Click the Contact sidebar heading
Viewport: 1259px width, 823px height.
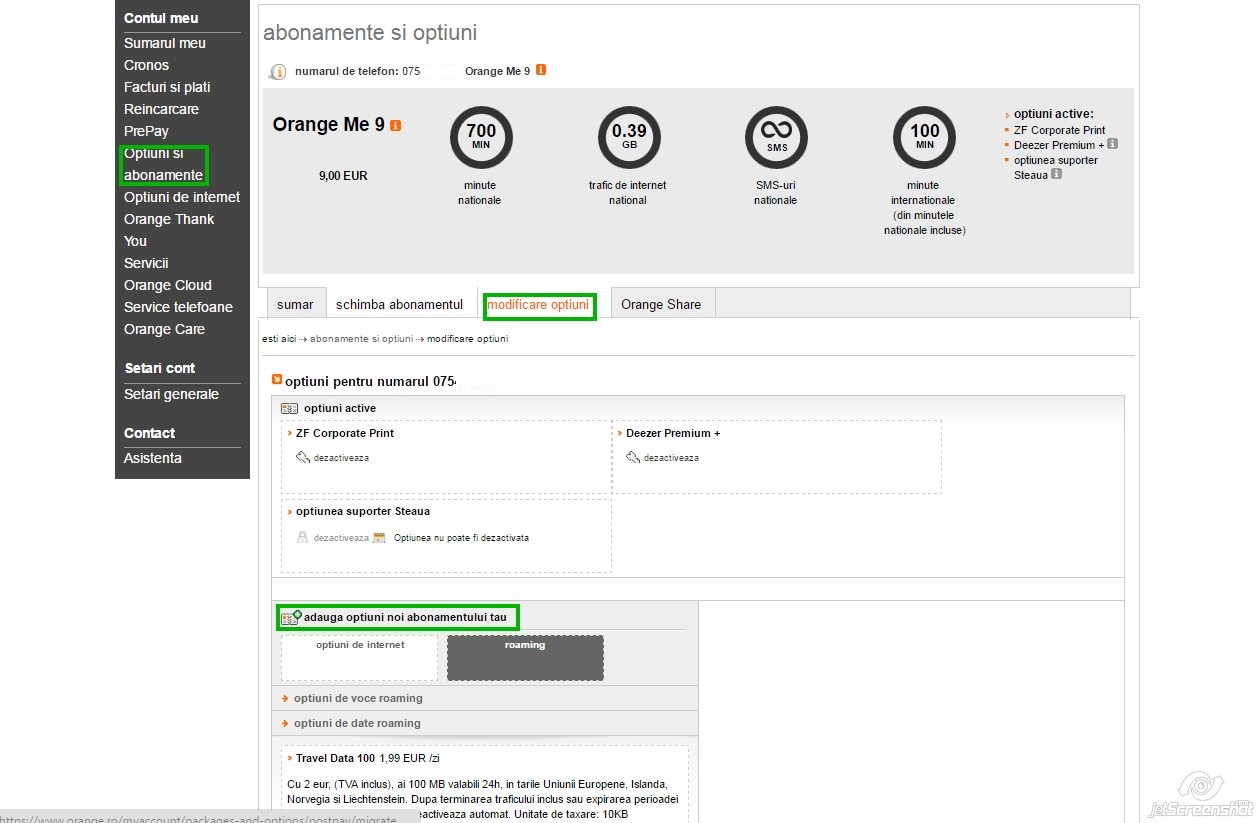coord(150,433)
